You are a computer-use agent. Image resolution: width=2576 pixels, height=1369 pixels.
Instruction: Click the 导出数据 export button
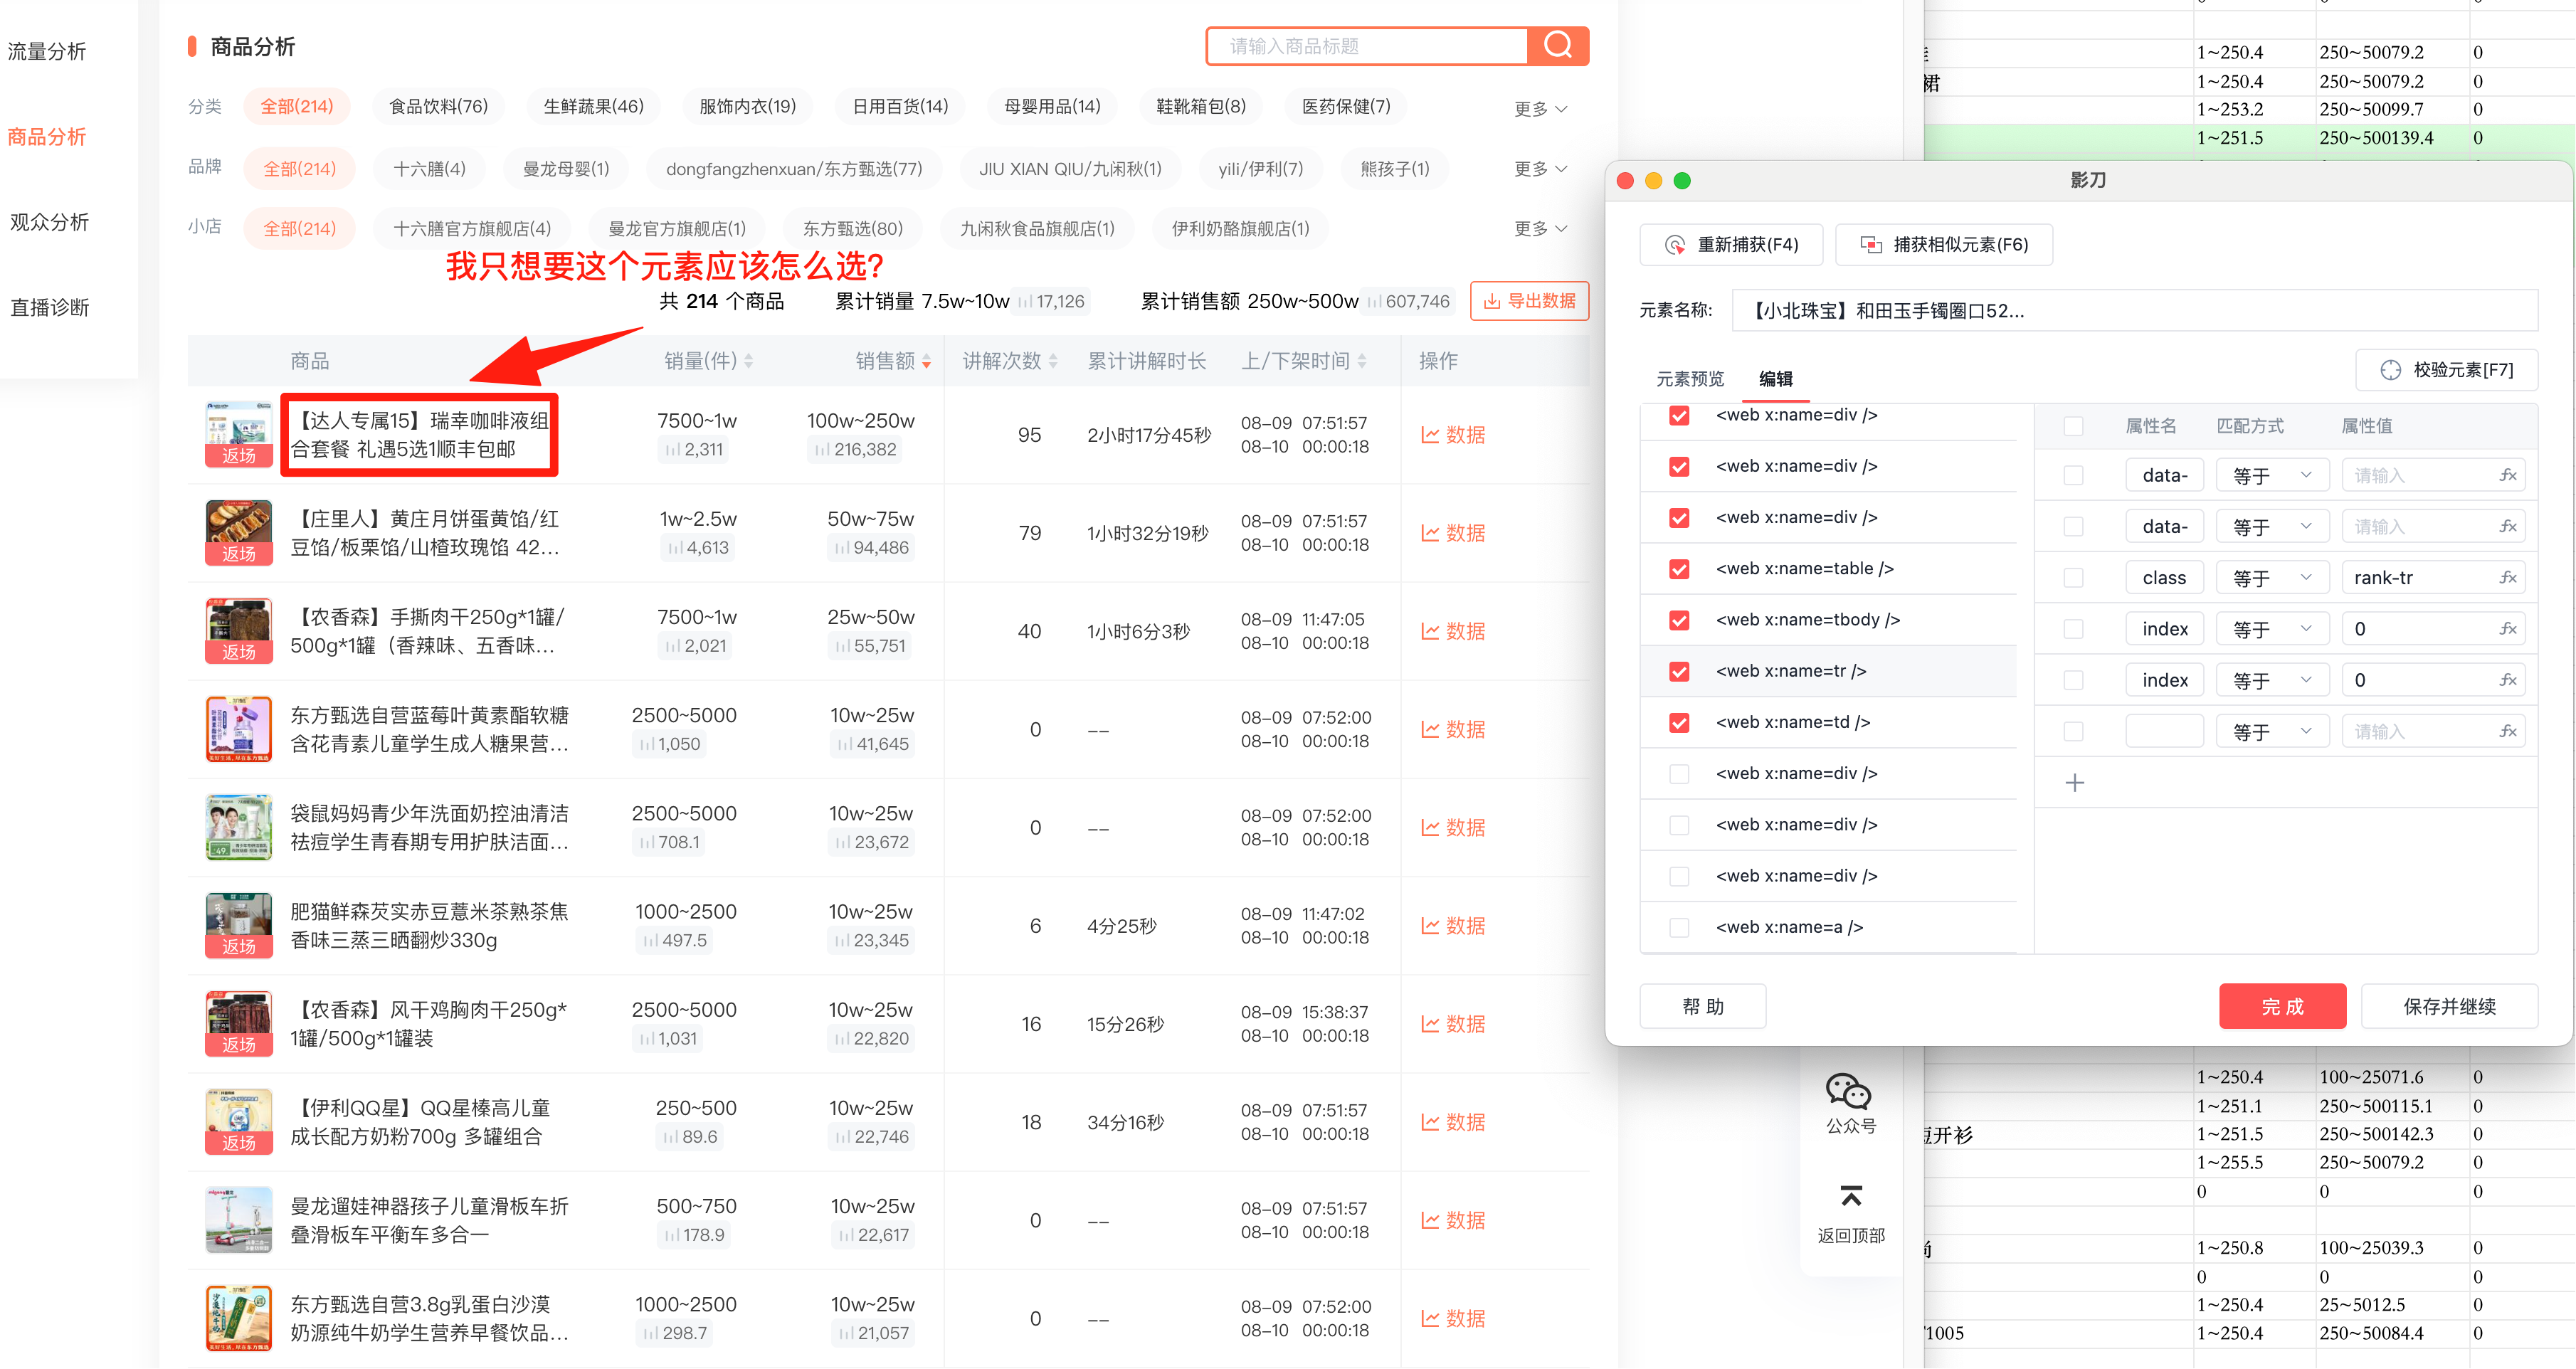[1529, 301]
